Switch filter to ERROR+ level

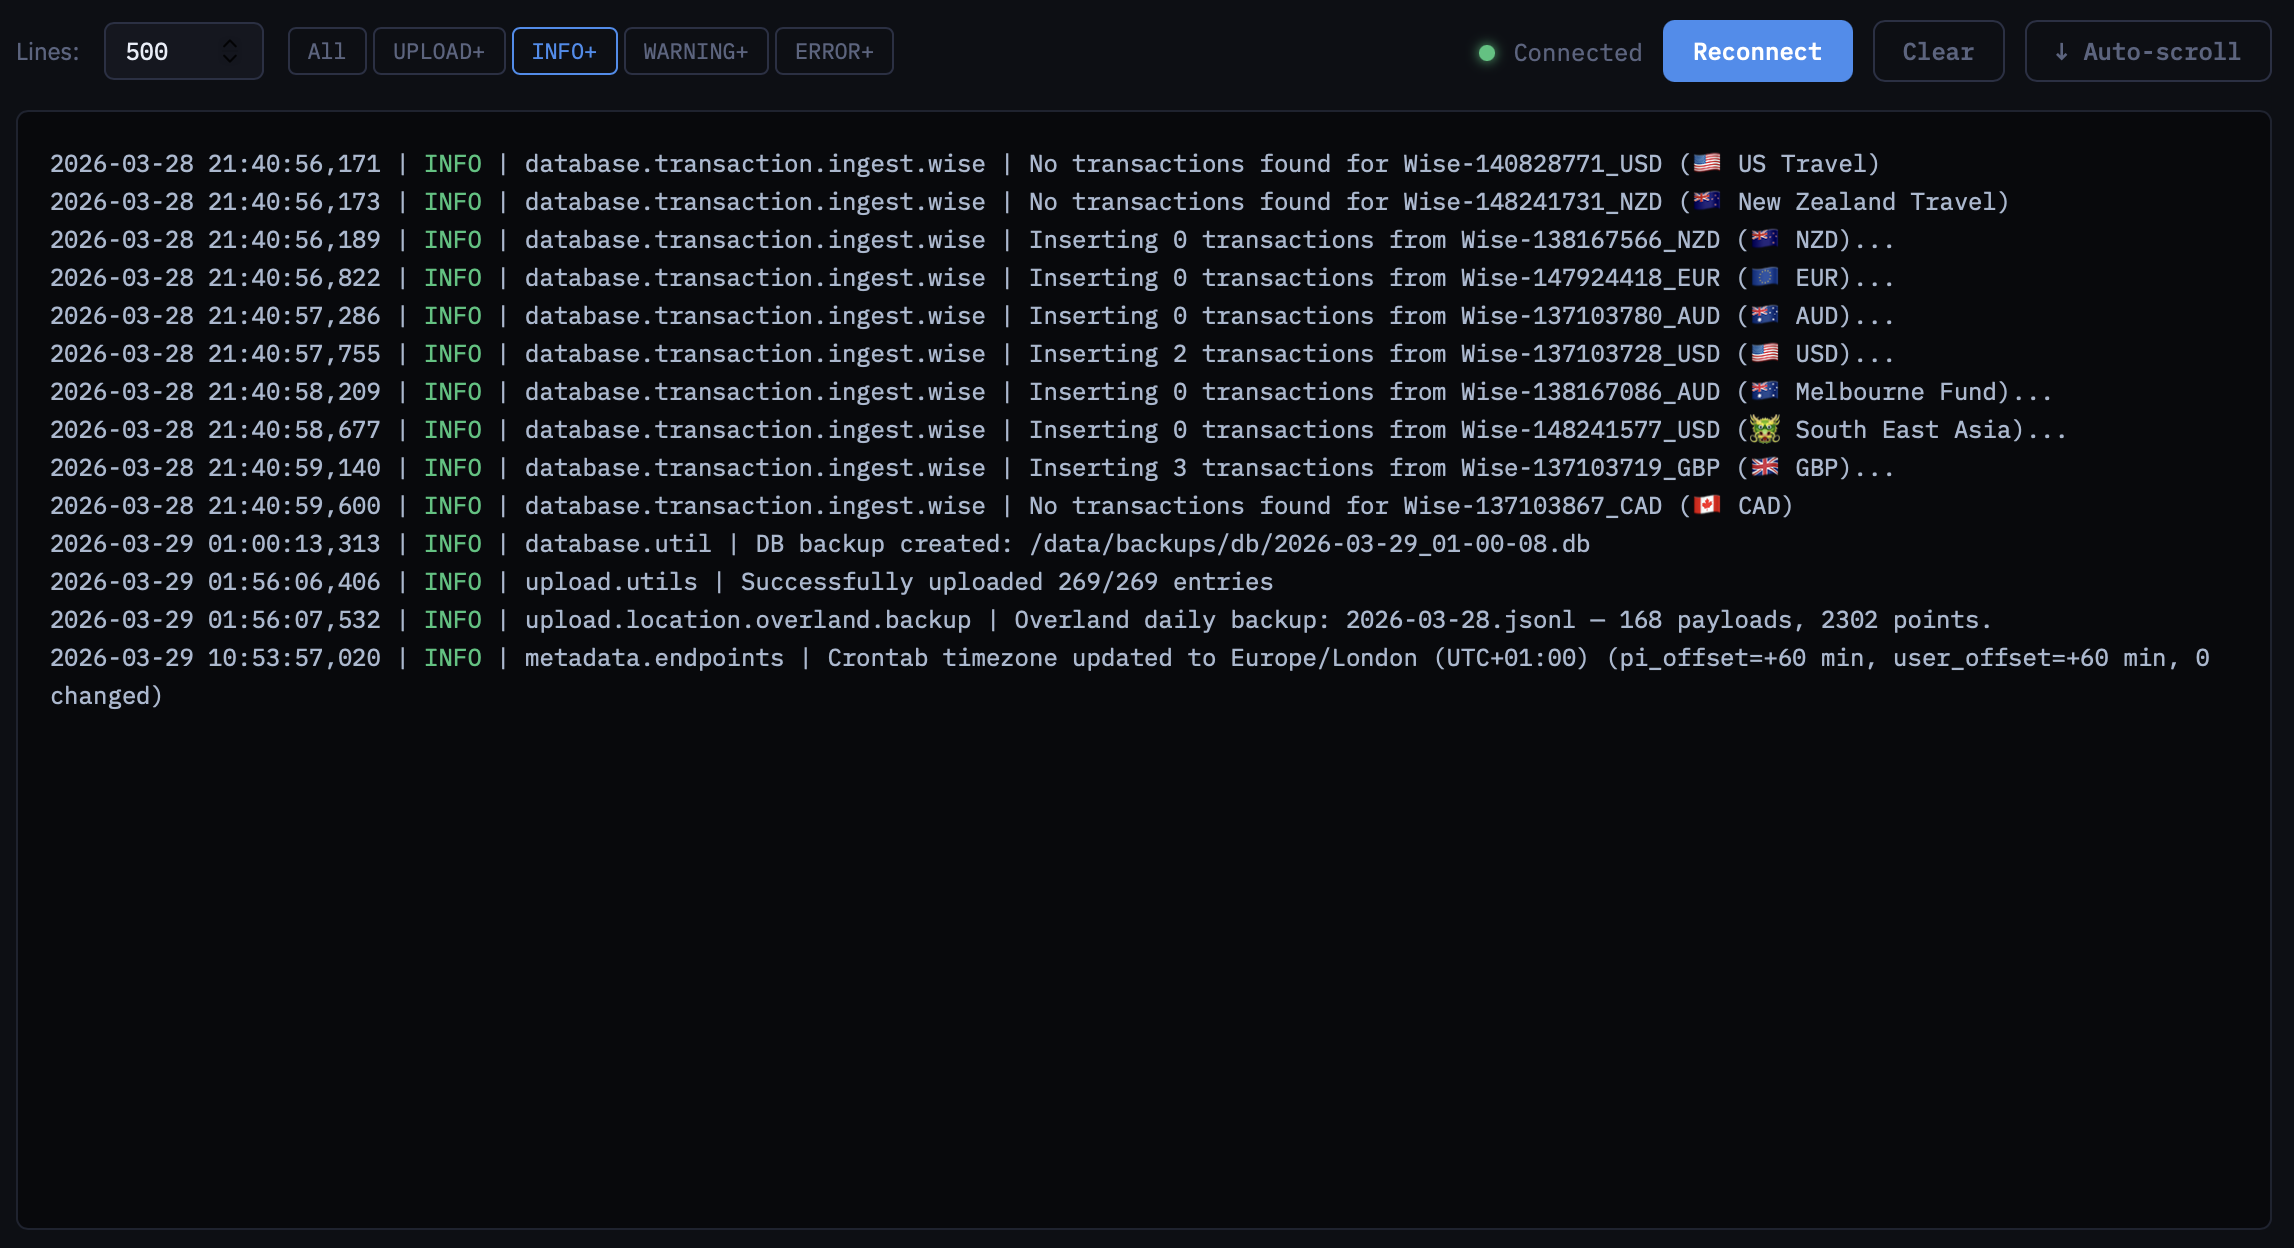pos(834,52)
